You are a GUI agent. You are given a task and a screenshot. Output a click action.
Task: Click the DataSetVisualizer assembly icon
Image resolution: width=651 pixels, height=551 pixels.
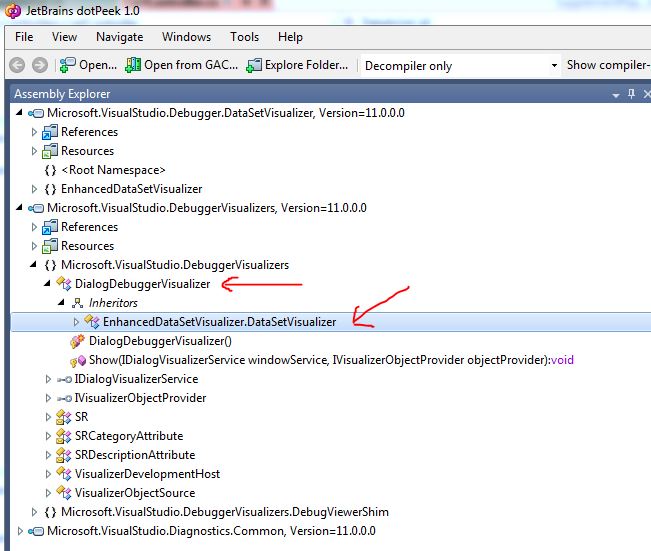(x=36, y=113)
